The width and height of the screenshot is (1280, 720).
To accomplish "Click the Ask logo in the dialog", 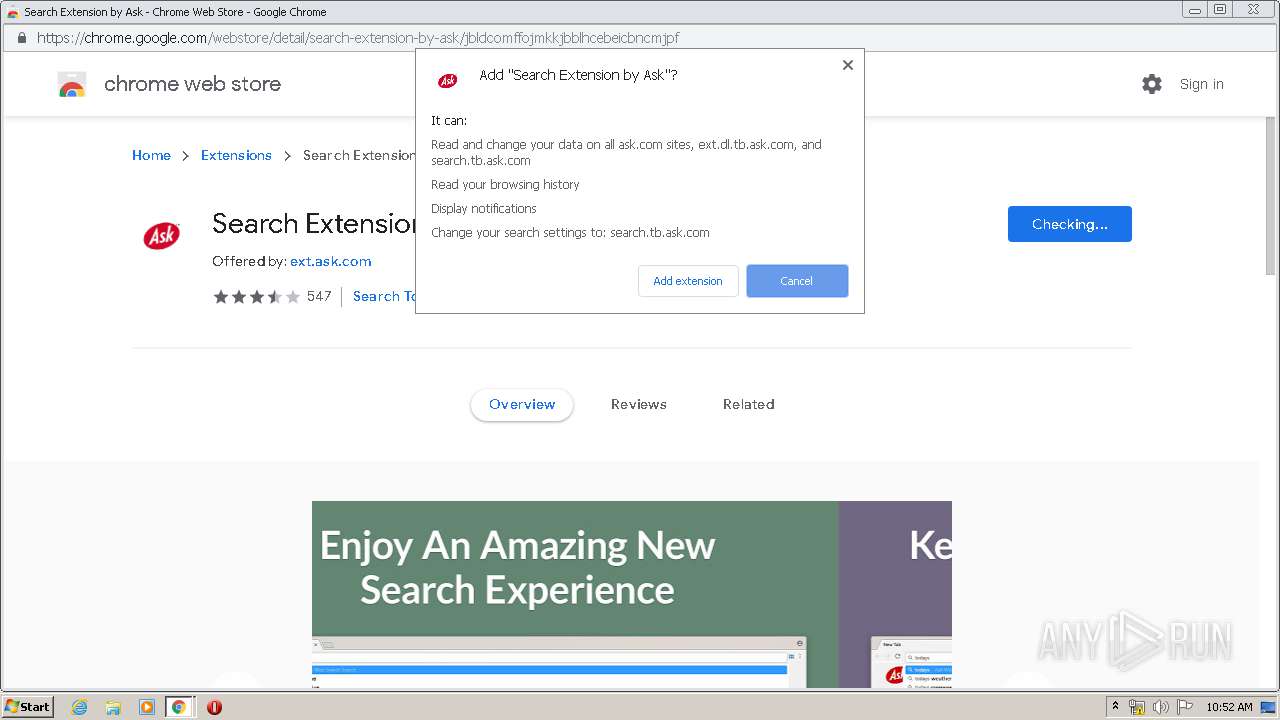I will [448, 80].
